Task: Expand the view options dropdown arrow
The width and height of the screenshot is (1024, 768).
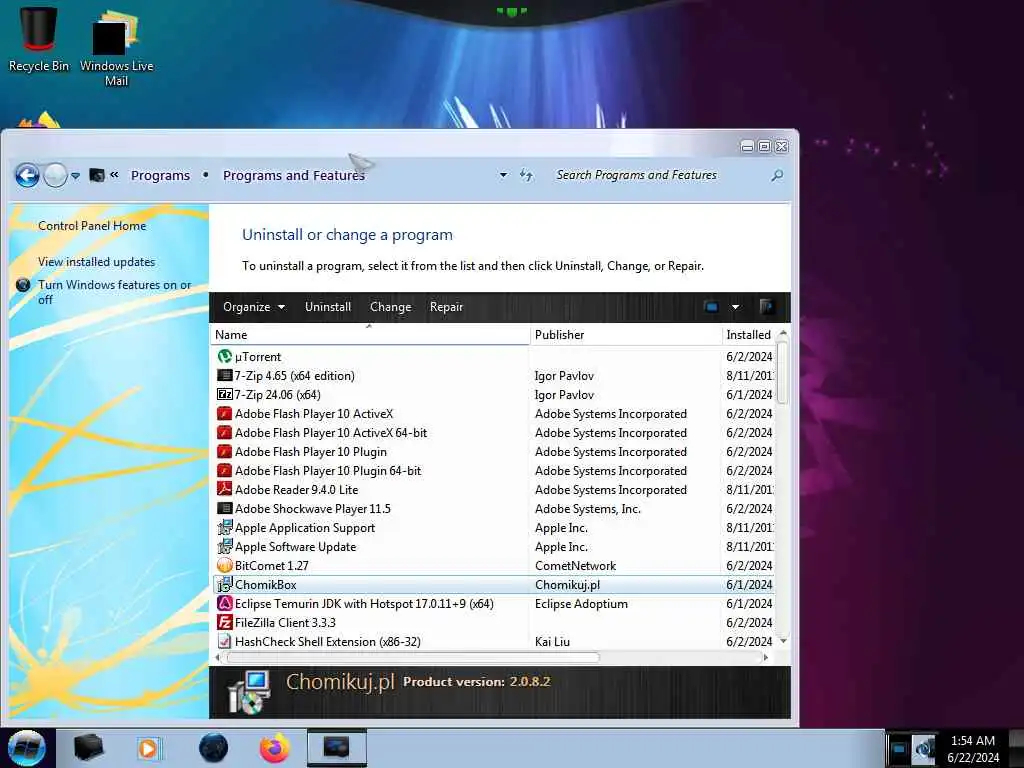Action: click(735, 307)
